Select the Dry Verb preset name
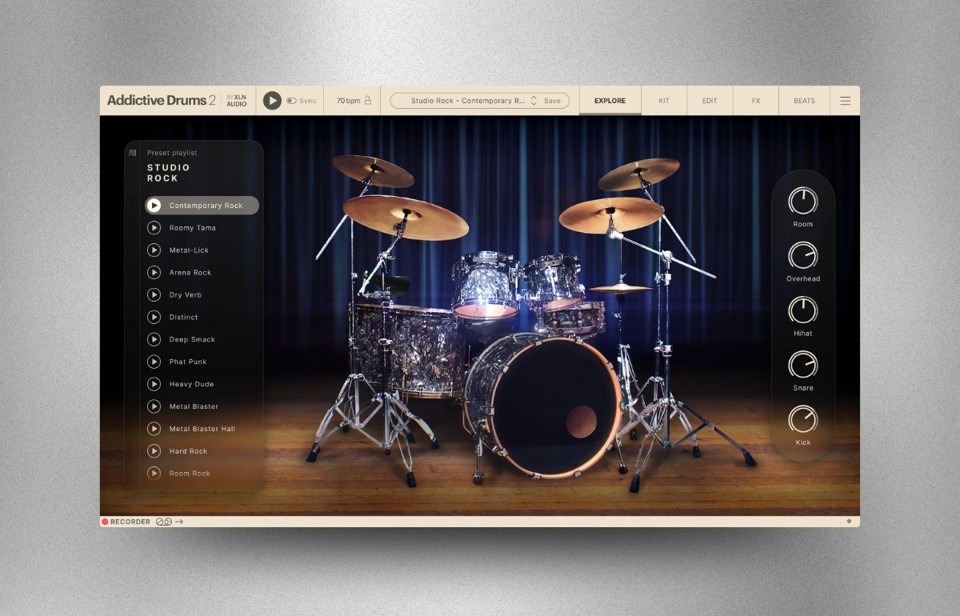960x616 pixels. point(185,295)
